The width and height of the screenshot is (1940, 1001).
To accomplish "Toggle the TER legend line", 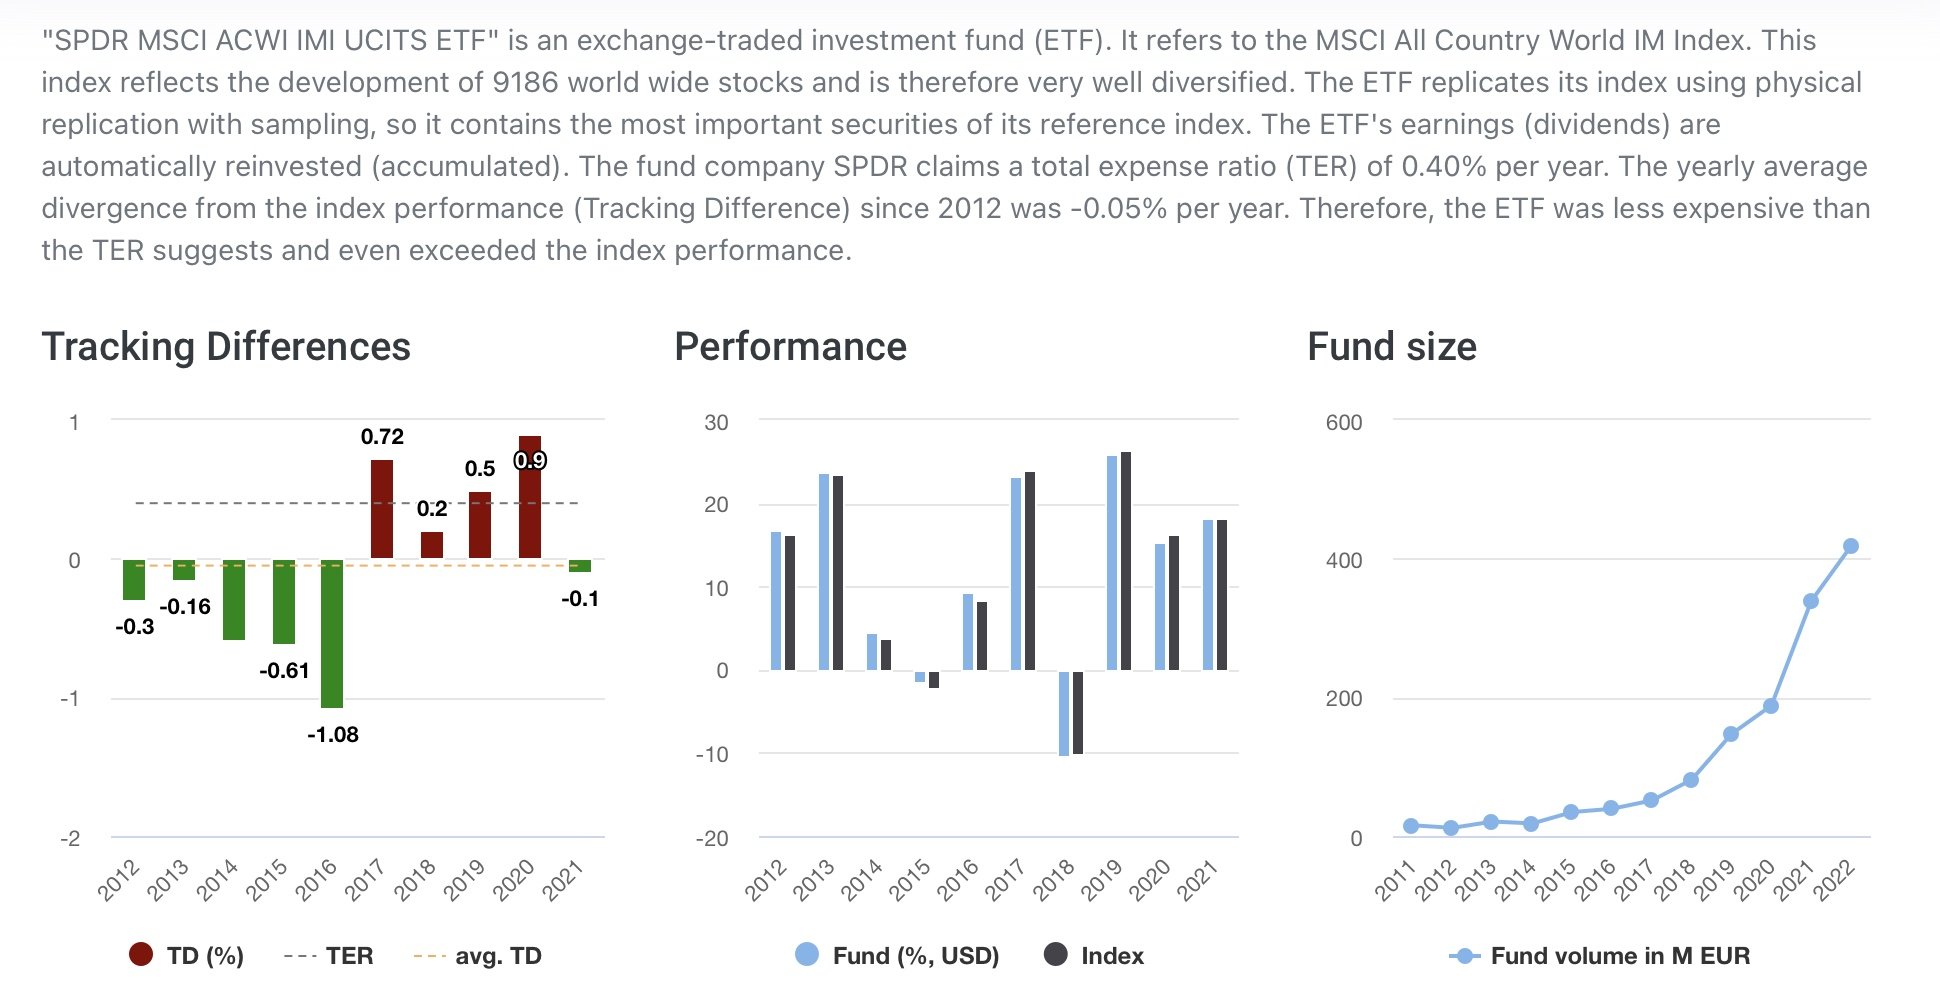I will click(330, 956).
